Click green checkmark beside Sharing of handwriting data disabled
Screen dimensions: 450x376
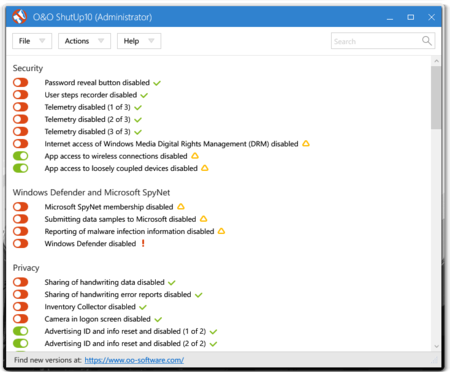pos(172,283)
